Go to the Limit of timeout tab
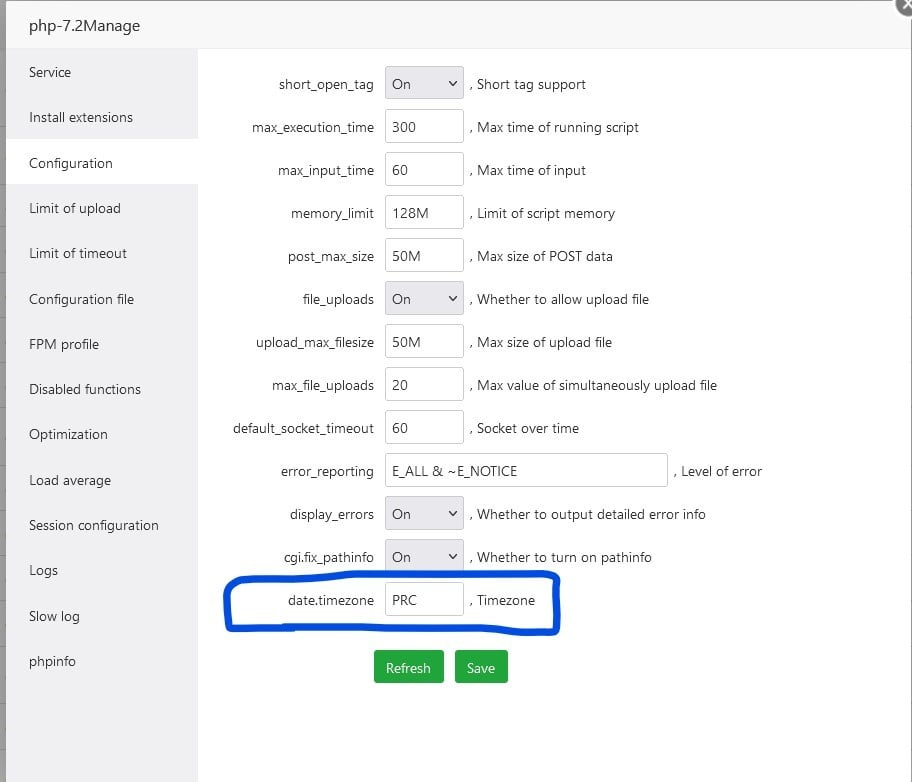This screenshot has height=782, width=912. click(78, 253)
